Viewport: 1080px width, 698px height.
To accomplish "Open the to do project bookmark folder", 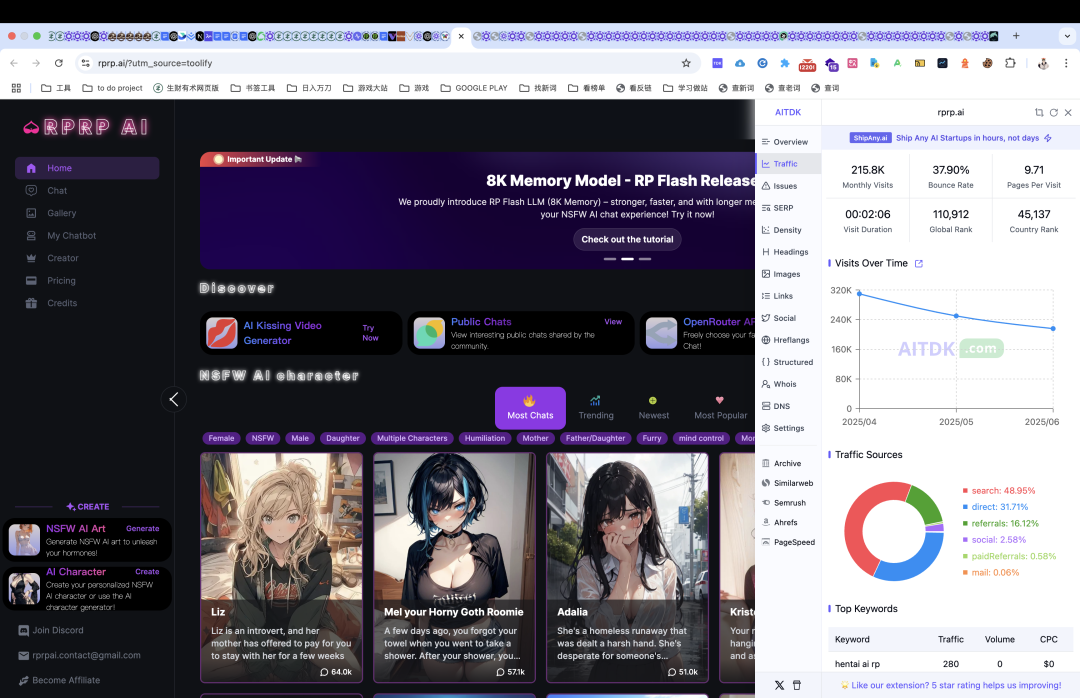I will point(112,88).
